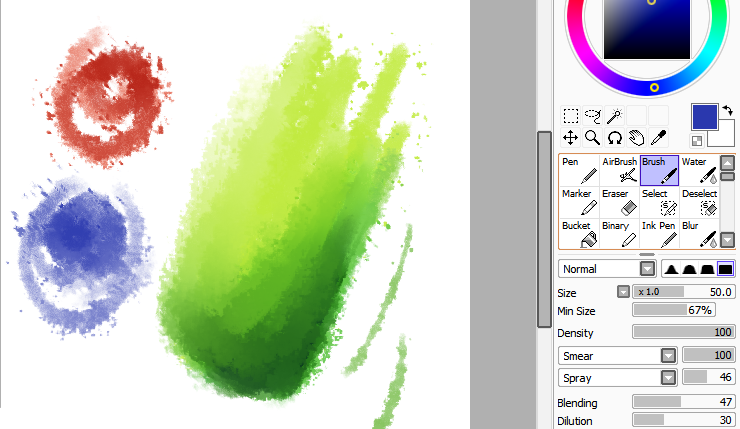Click brush tray scroll down arrow
The height and width of the screenshot is (429, 740).
tap(728, 240)
